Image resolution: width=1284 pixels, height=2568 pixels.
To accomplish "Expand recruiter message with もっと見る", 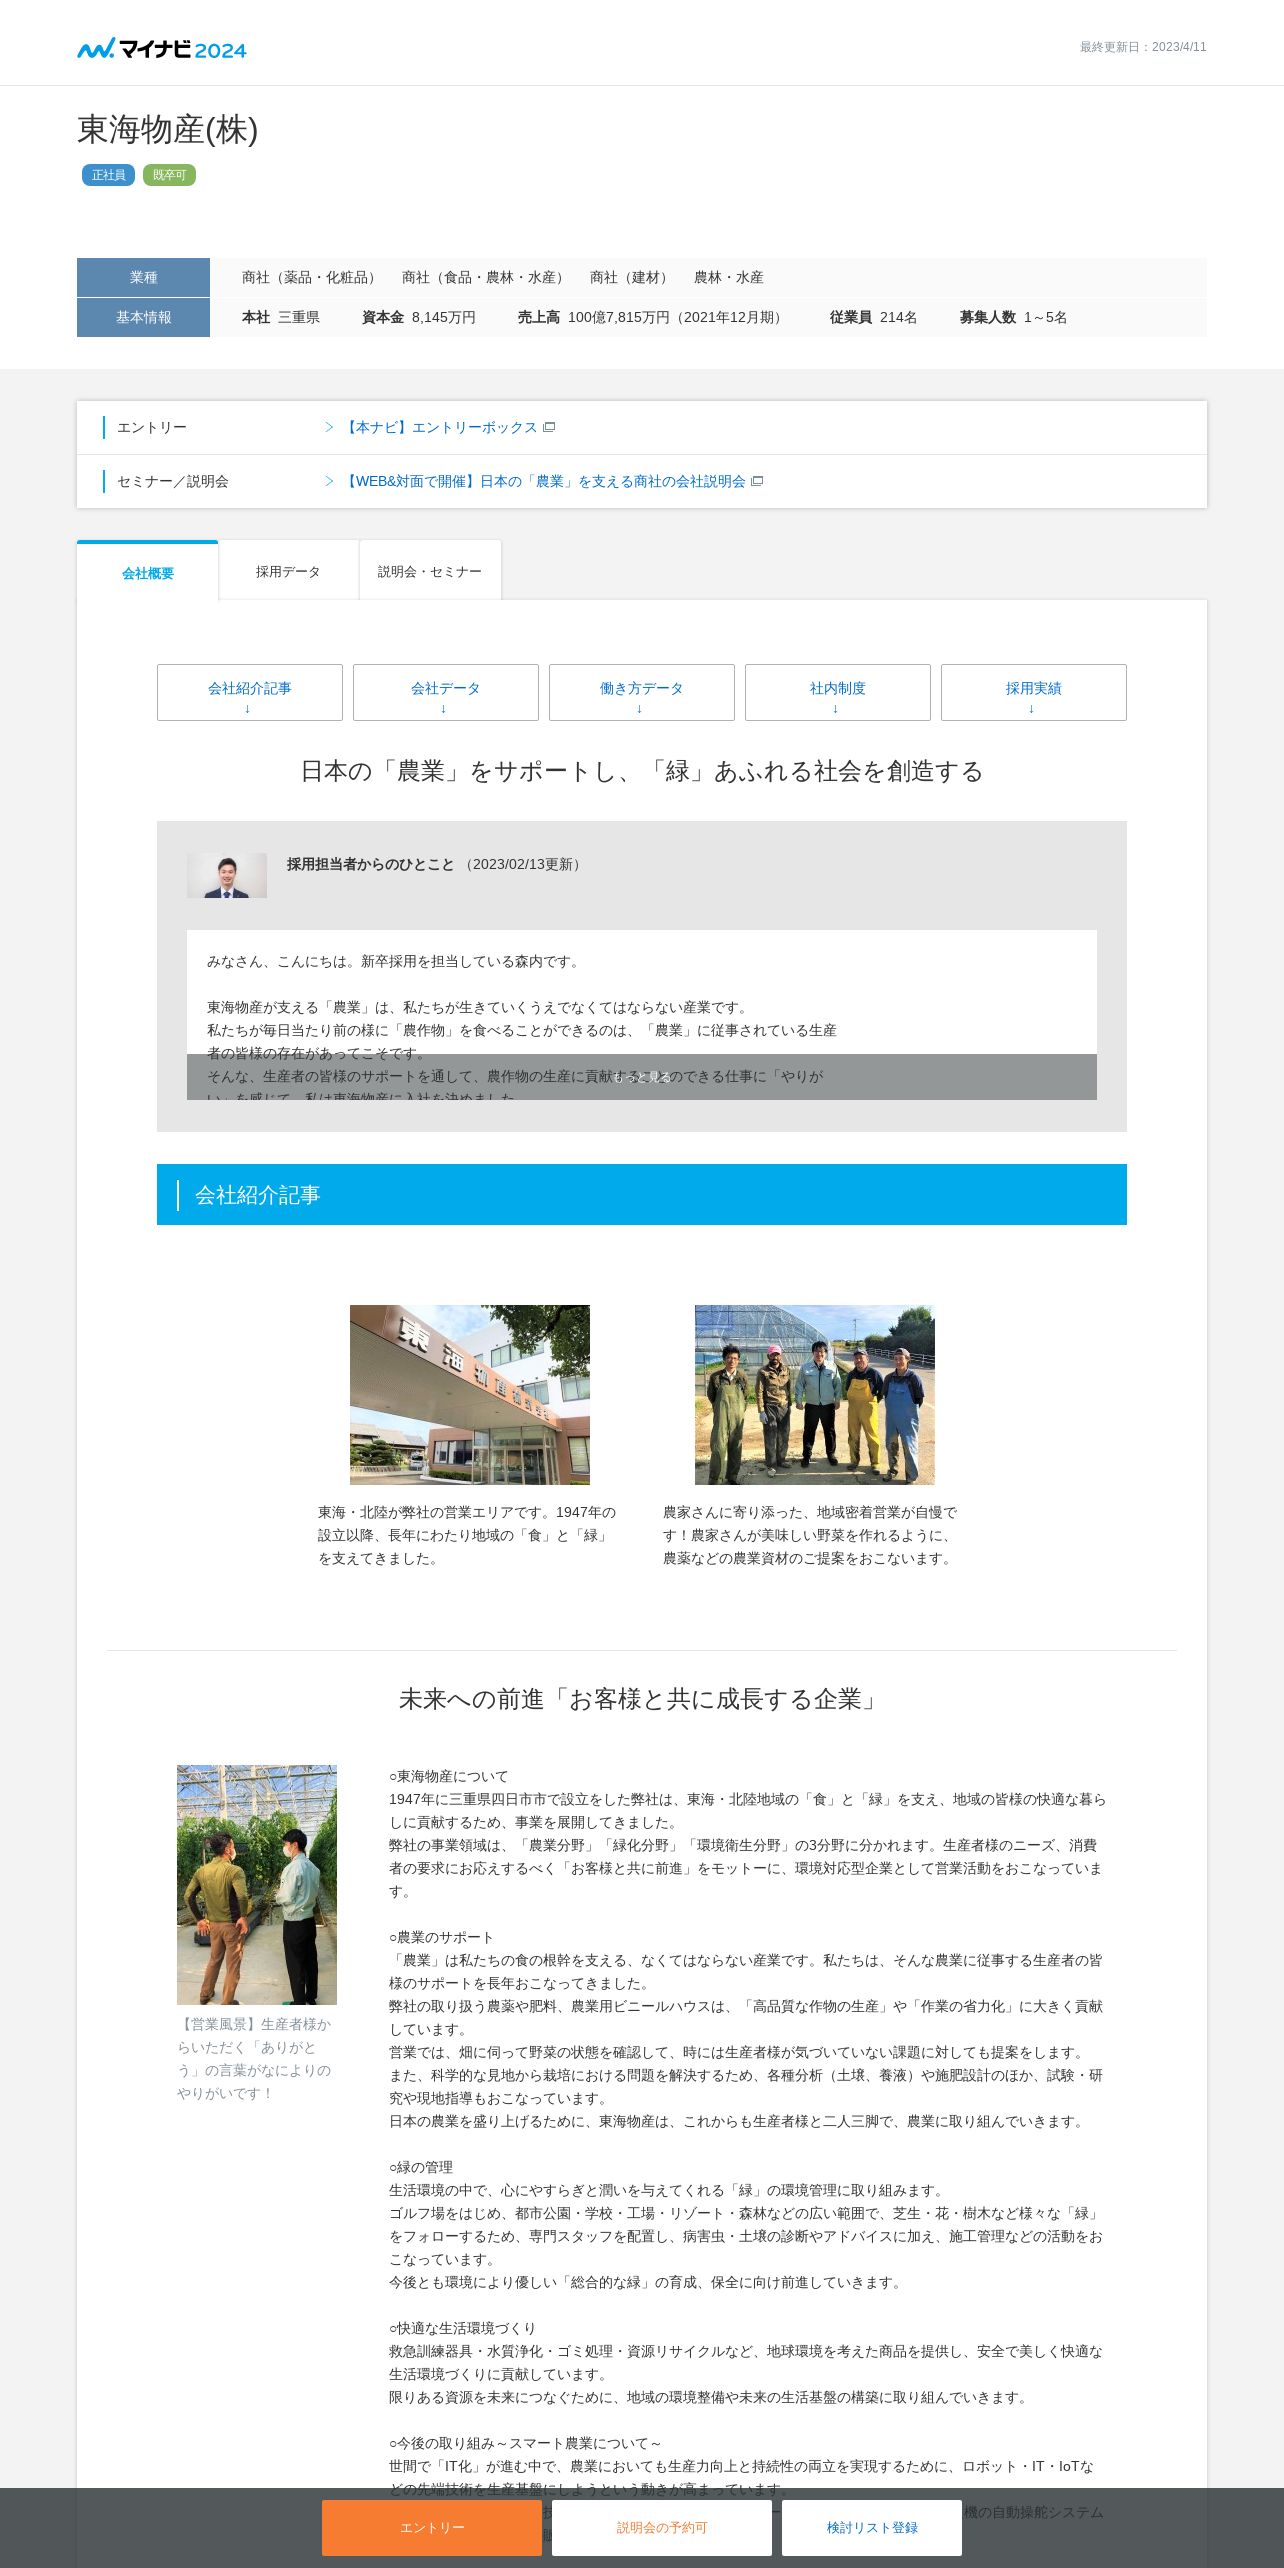I will coord(642,1077).
